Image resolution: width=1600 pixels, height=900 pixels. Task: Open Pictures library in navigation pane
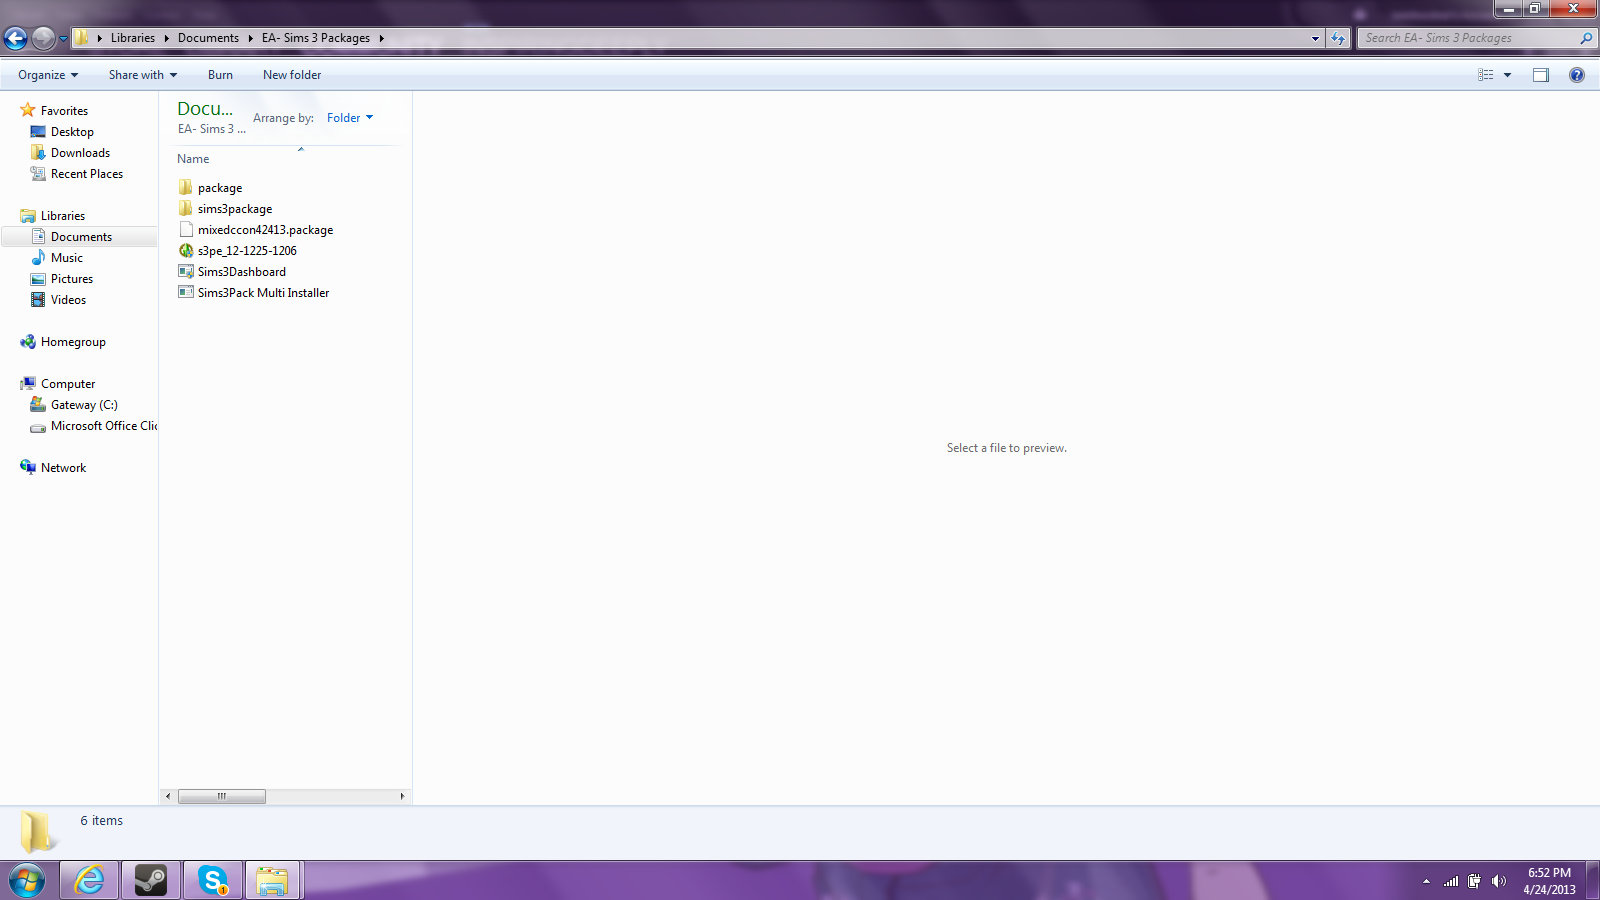point(72,279)
